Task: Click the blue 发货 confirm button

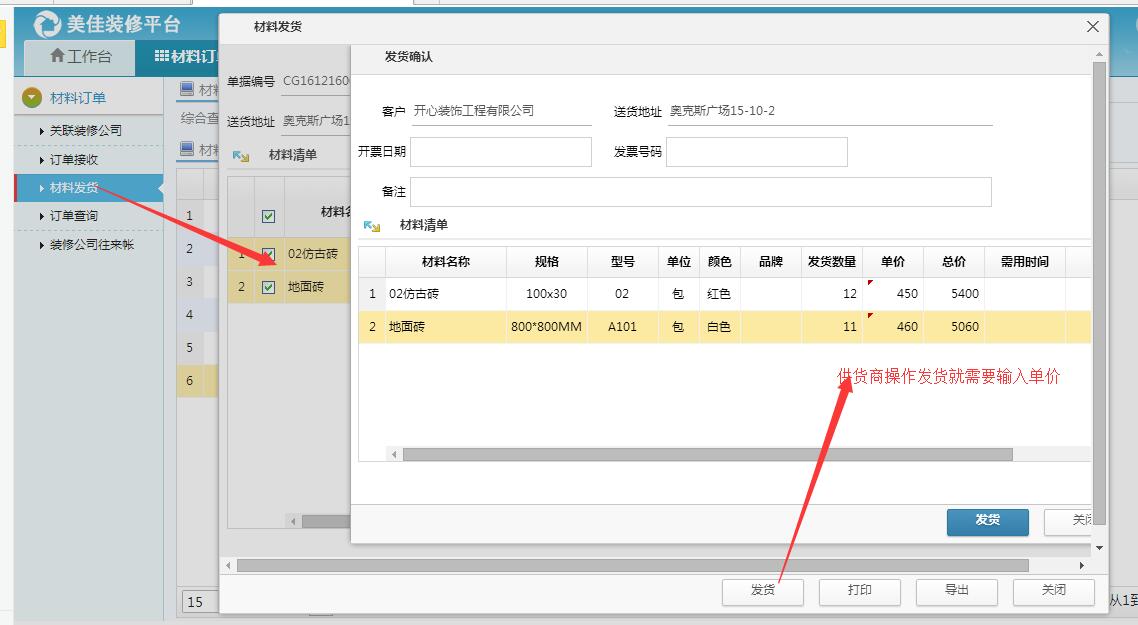Action: [x=987, y=521]
